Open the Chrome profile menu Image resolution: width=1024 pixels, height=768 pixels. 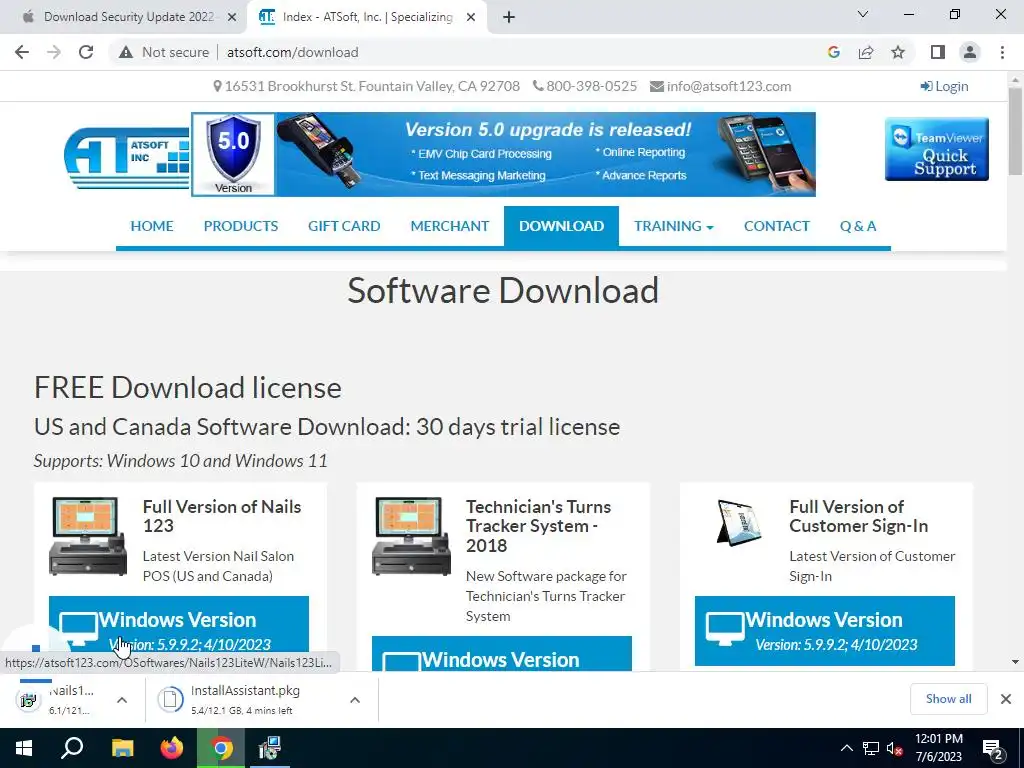(x=970, y=52)
